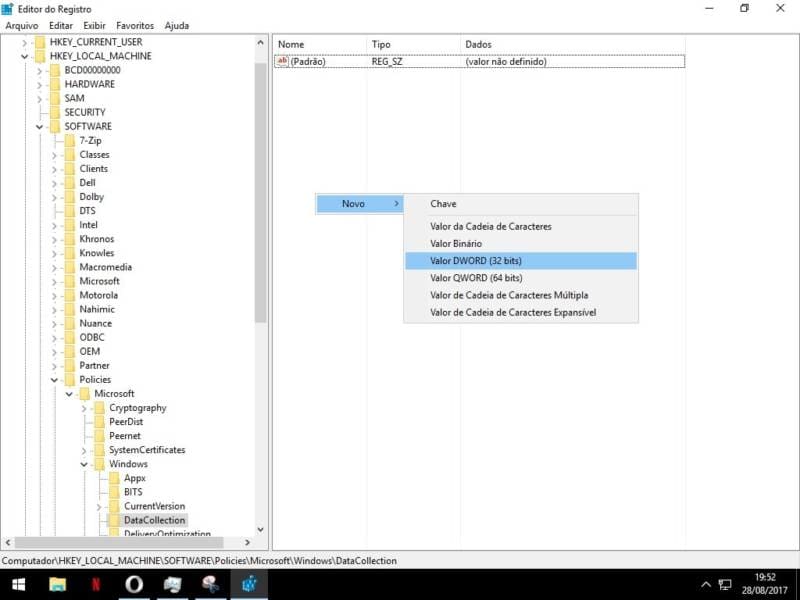Click the DataCollection folder icon
This screenshot has height=600, width=800.
click(x=114, y=520)
